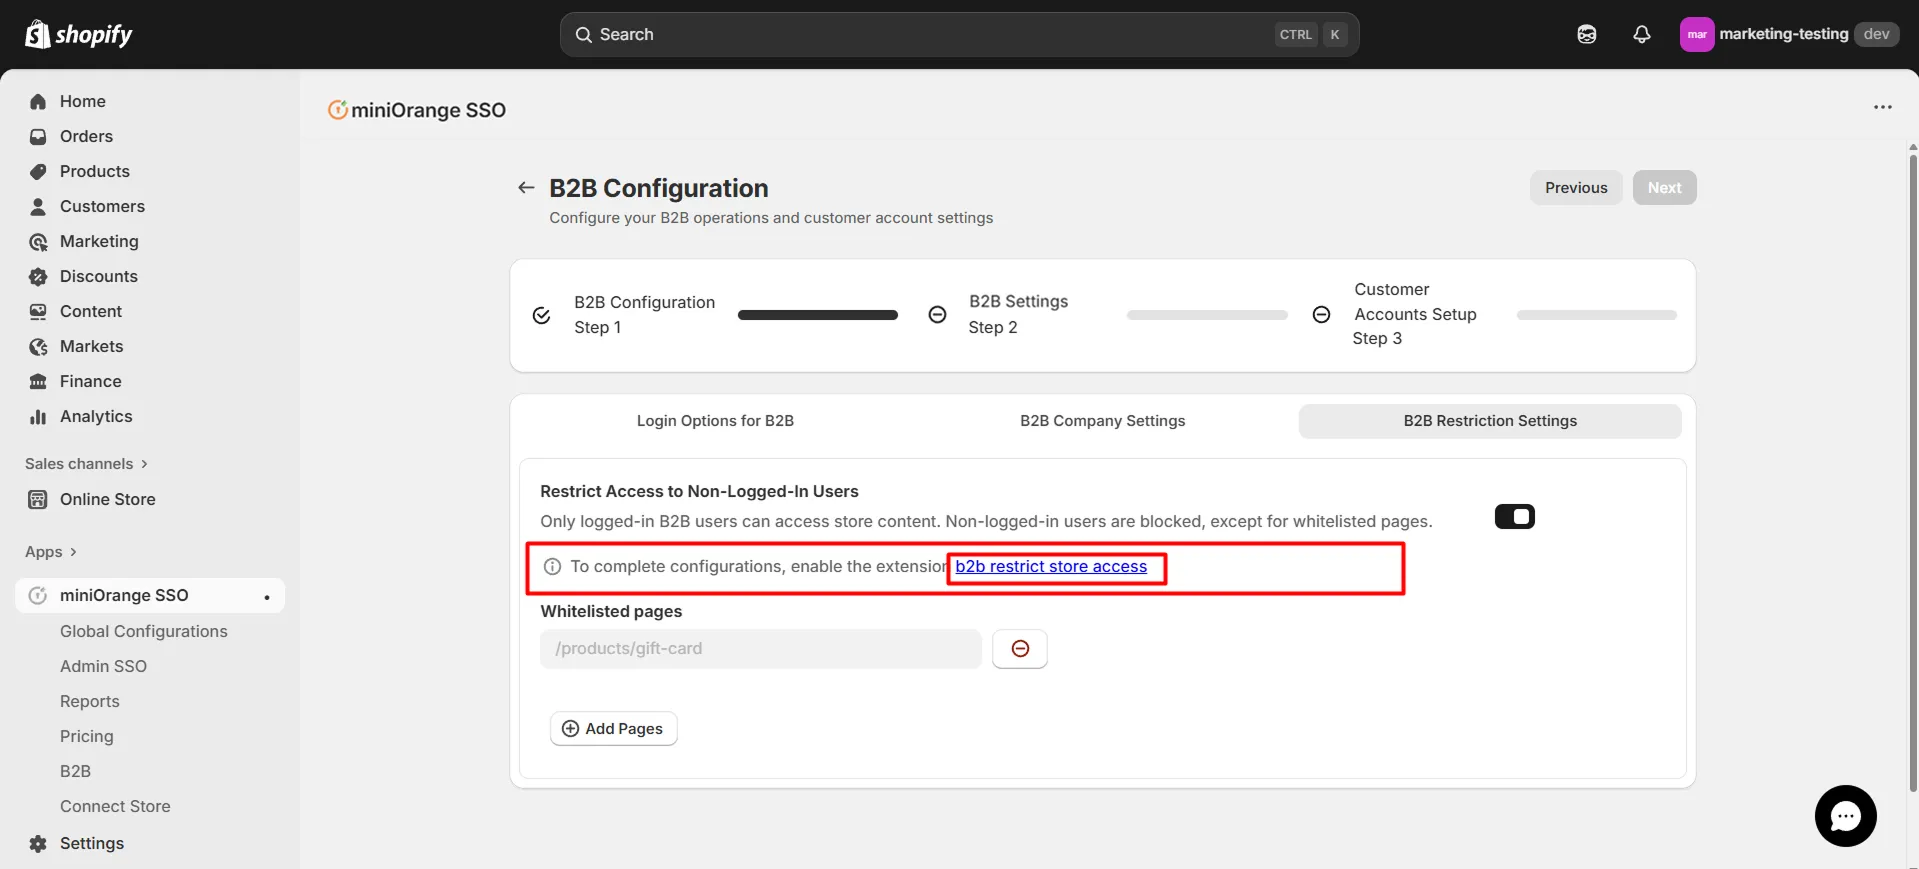Click the Home sidebar label
Image resolution: width=1919 pixels, height=869 pixels.
(83, 101)
